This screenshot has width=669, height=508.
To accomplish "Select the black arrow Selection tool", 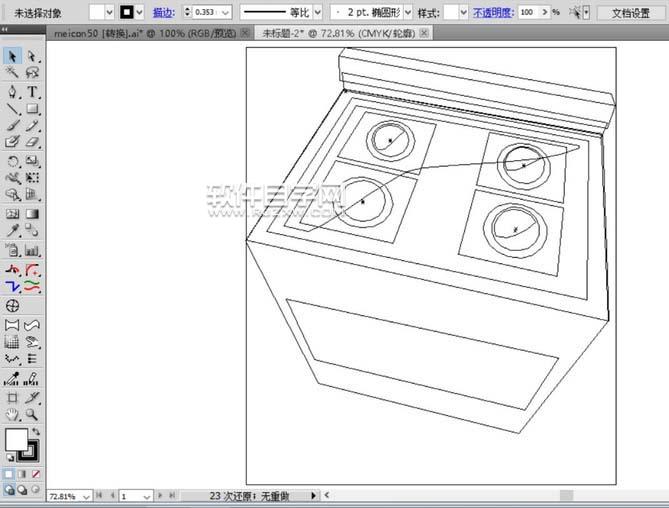I will (12, 57).
